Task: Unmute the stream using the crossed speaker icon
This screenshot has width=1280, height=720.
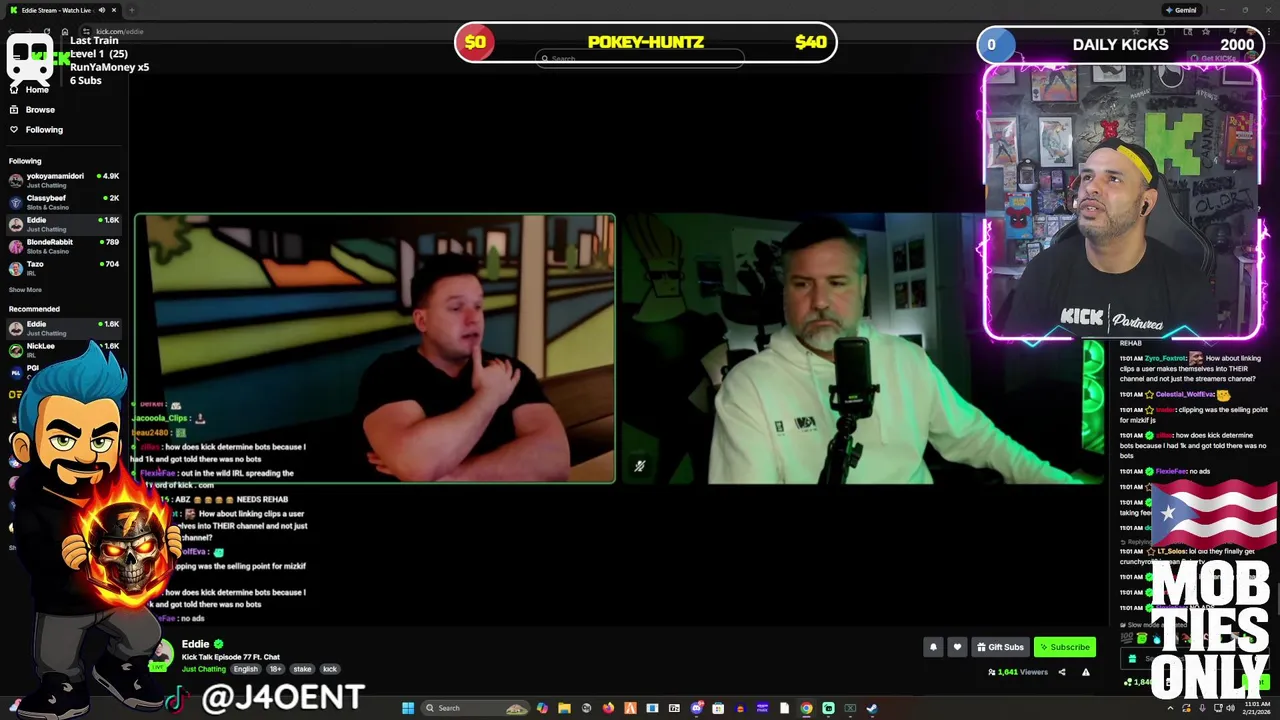Action: [640, 466]
